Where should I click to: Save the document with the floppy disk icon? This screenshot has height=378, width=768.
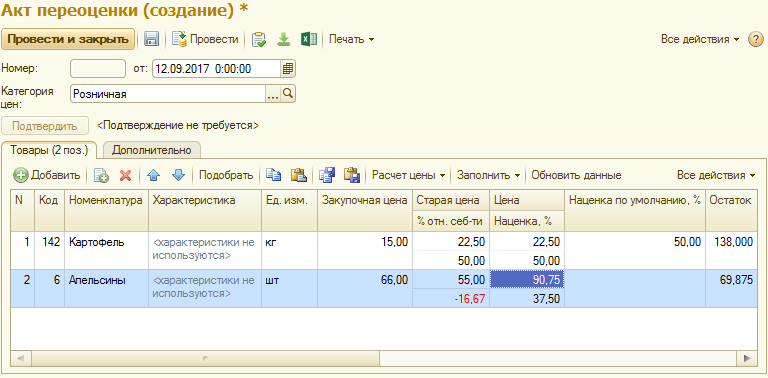pos(151,39)
